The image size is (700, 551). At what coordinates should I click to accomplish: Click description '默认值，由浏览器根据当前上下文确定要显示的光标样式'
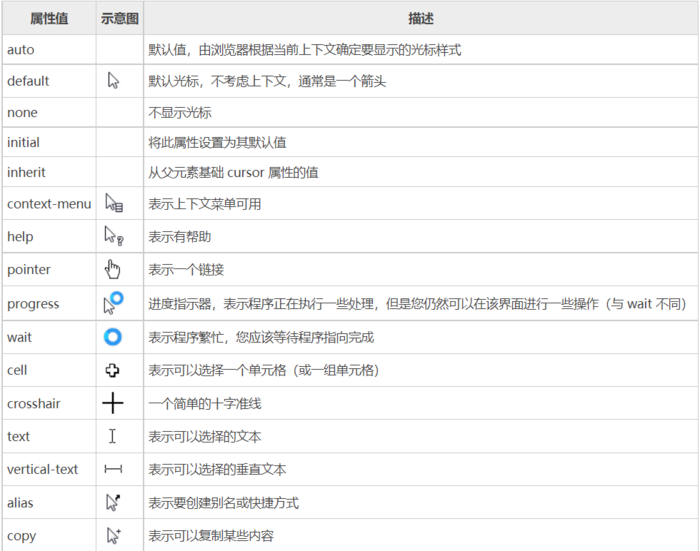(x=304, y=50)
